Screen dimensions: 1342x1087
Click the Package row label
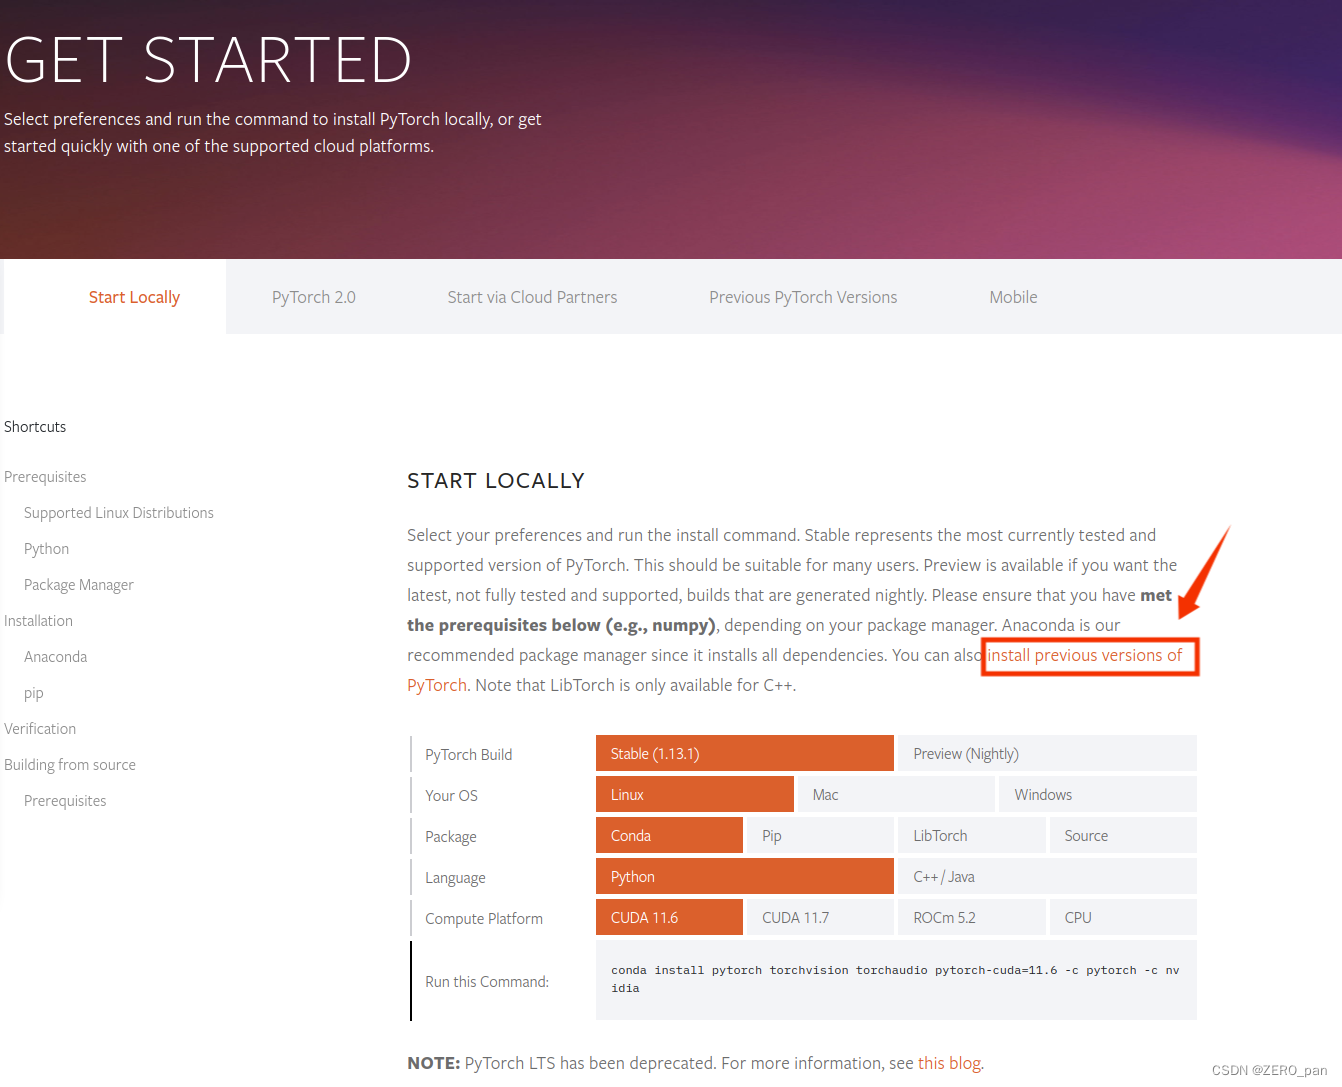[x=450, y=837]
